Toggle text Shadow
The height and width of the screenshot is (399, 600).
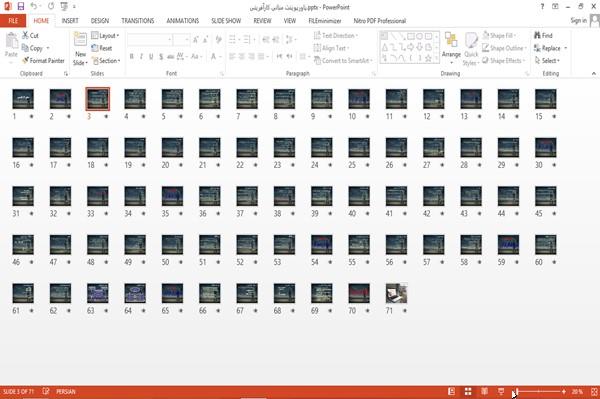(x=161, y=57)
